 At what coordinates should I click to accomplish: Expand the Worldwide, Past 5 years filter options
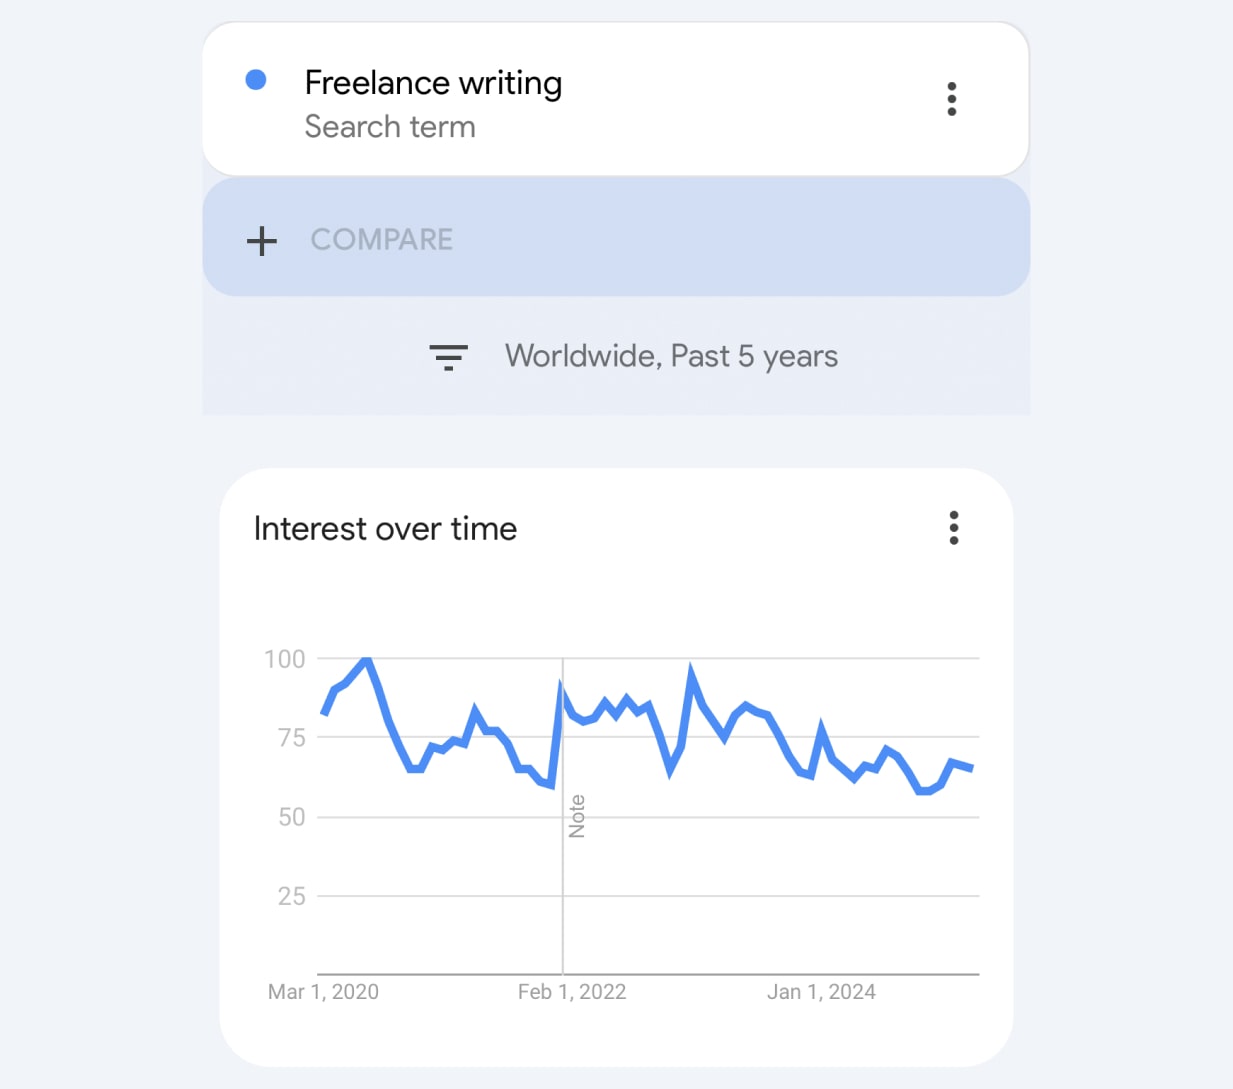pos(671,356)
